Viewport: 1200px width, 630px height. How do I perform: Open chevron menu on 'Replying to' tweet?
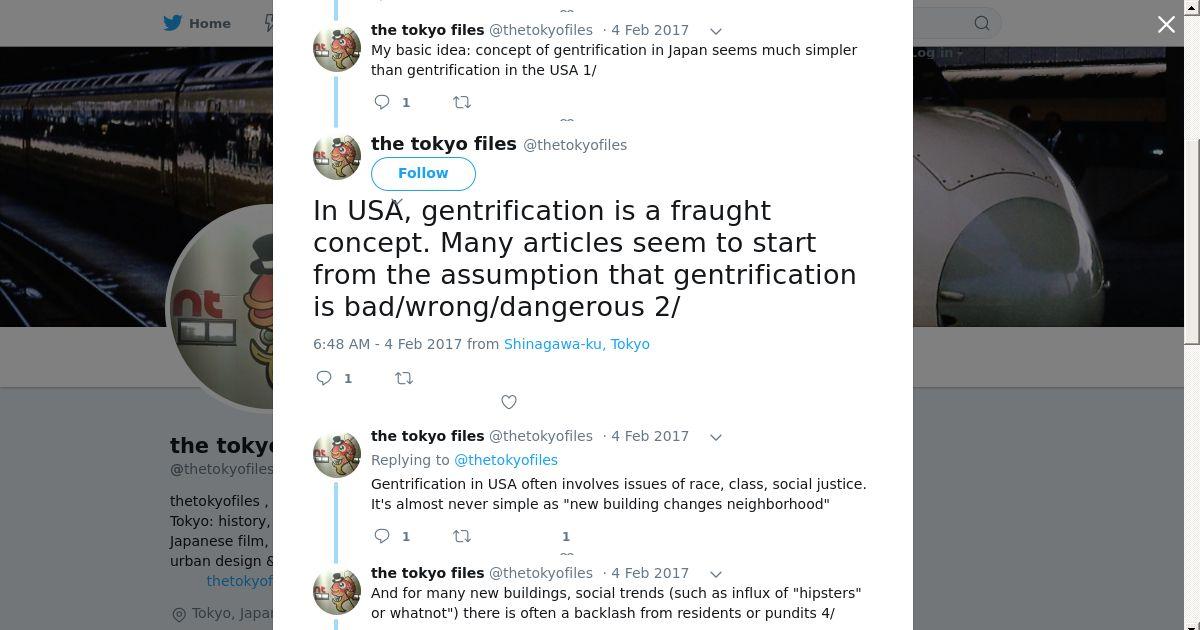(x=716, y=437)
